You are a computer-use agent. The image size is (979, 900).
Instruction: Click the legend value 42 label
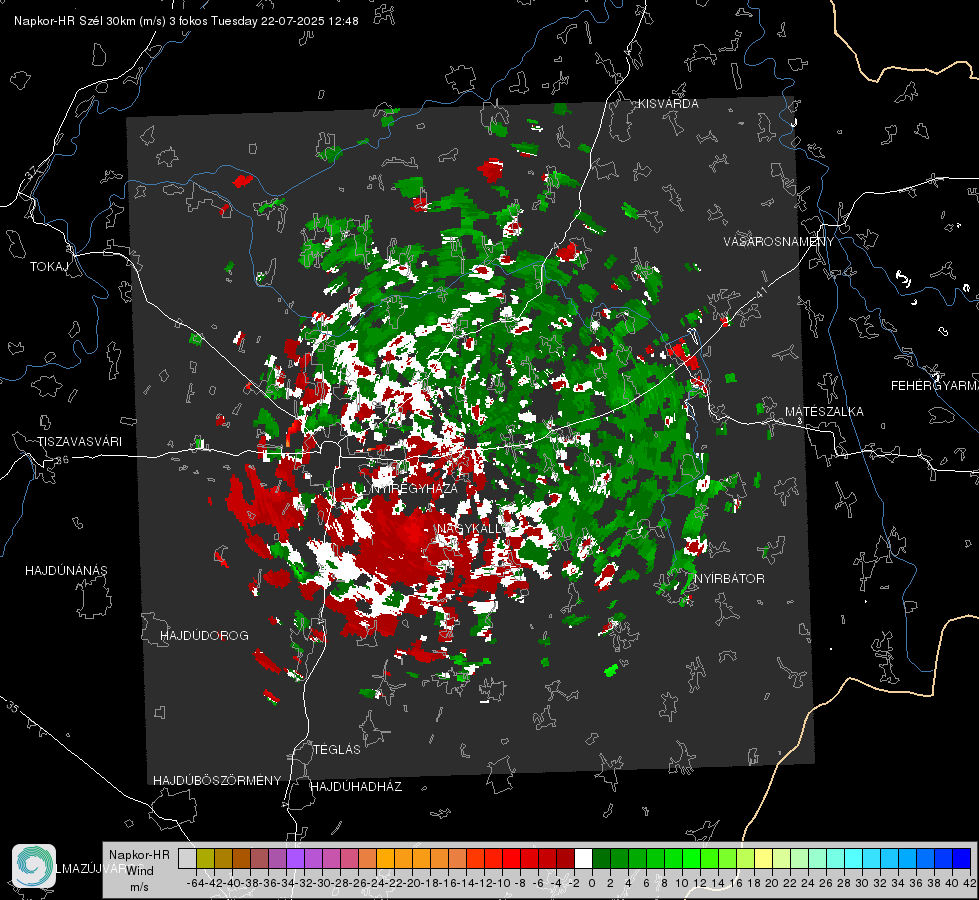click(970, 883)
